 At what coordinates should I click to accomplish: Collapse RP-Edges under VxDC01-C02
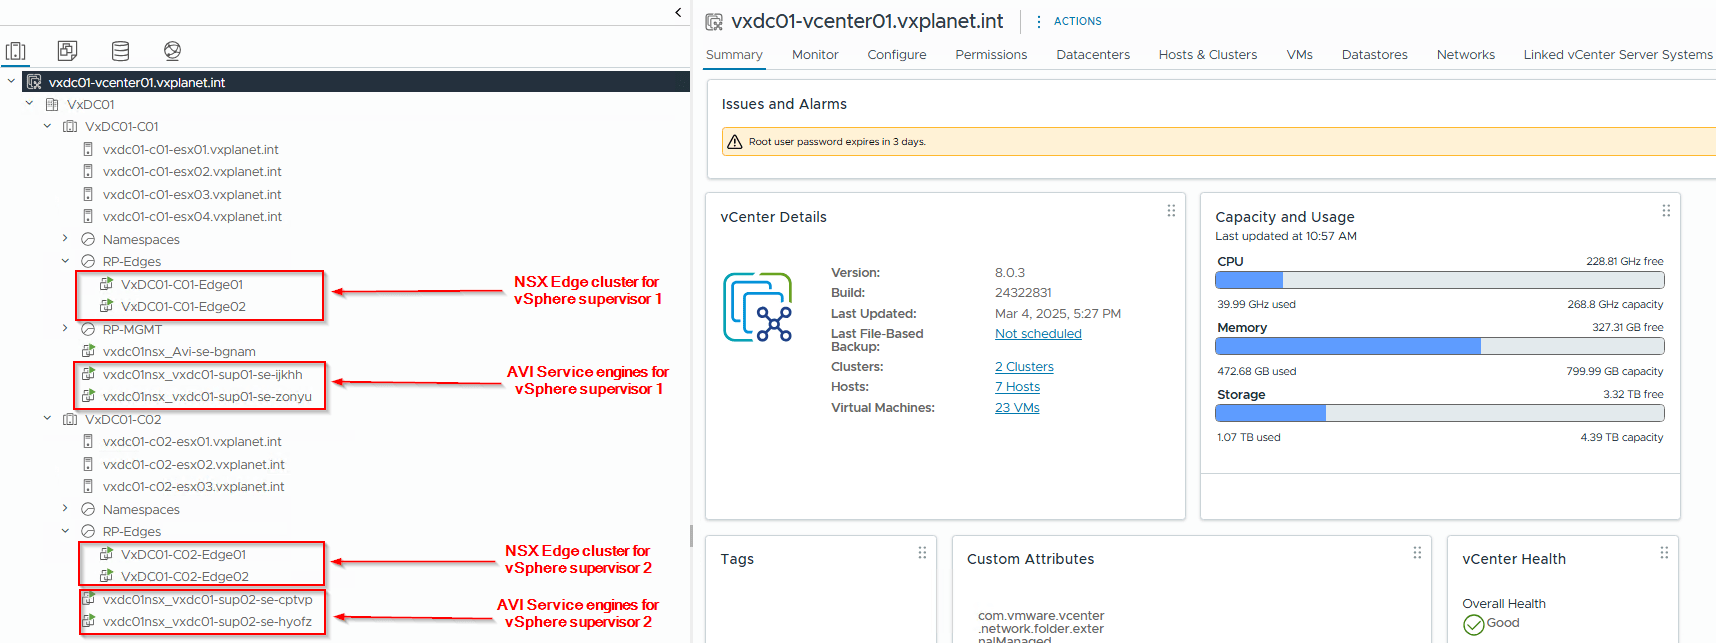click(65, 531)
